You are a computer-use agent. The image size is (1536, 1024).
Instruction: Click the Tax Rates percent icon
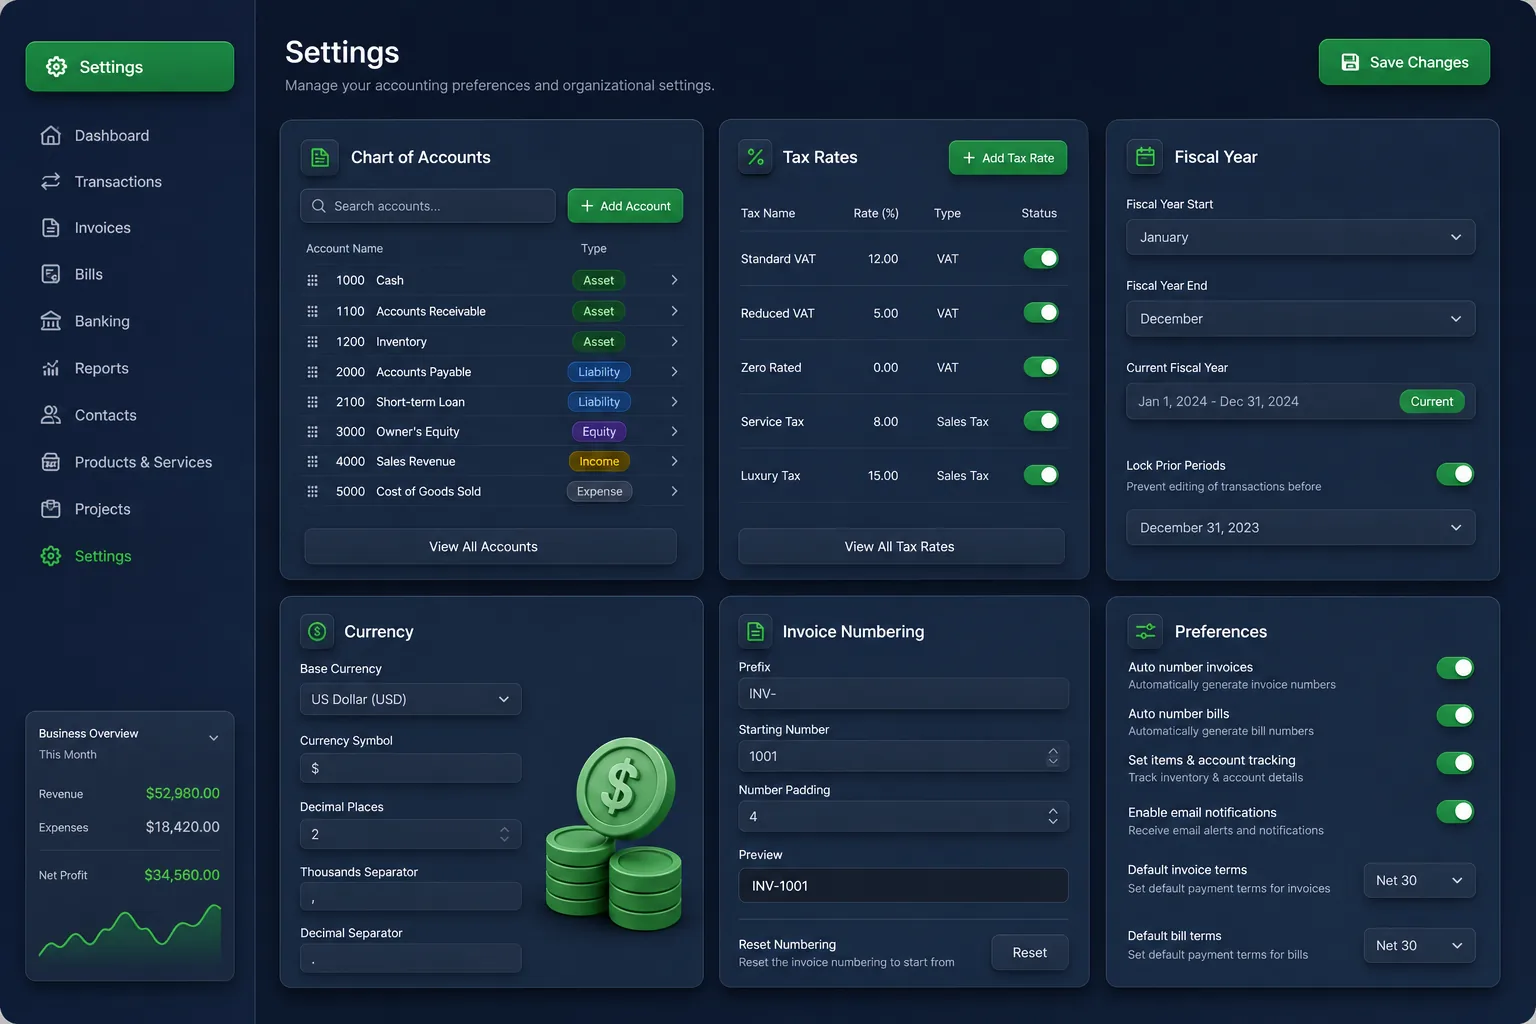[756, 157]
